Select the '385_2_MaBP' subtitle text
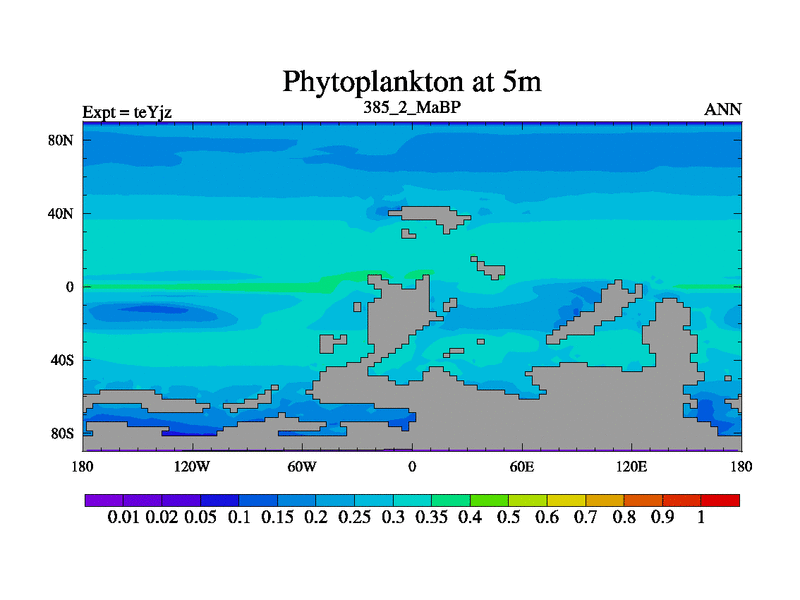 pos(411,106)
